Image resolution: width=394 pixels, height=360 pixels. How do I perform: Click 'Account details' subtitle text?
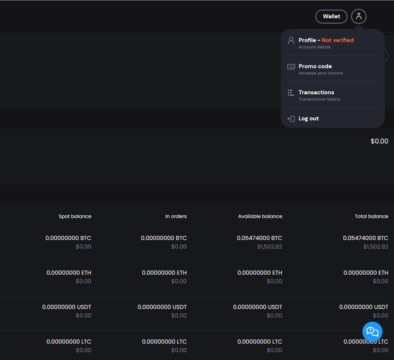[x=315, y=47]
